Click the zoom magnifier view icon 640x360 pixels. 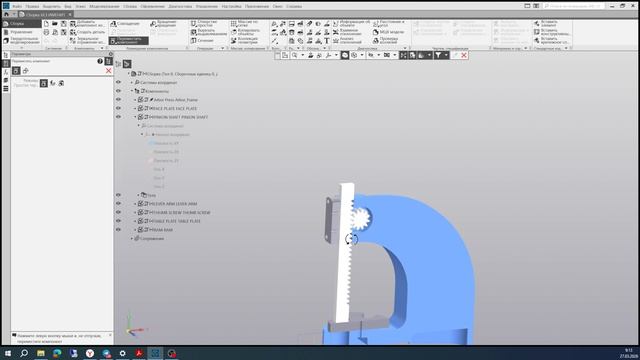click(294, 55)
